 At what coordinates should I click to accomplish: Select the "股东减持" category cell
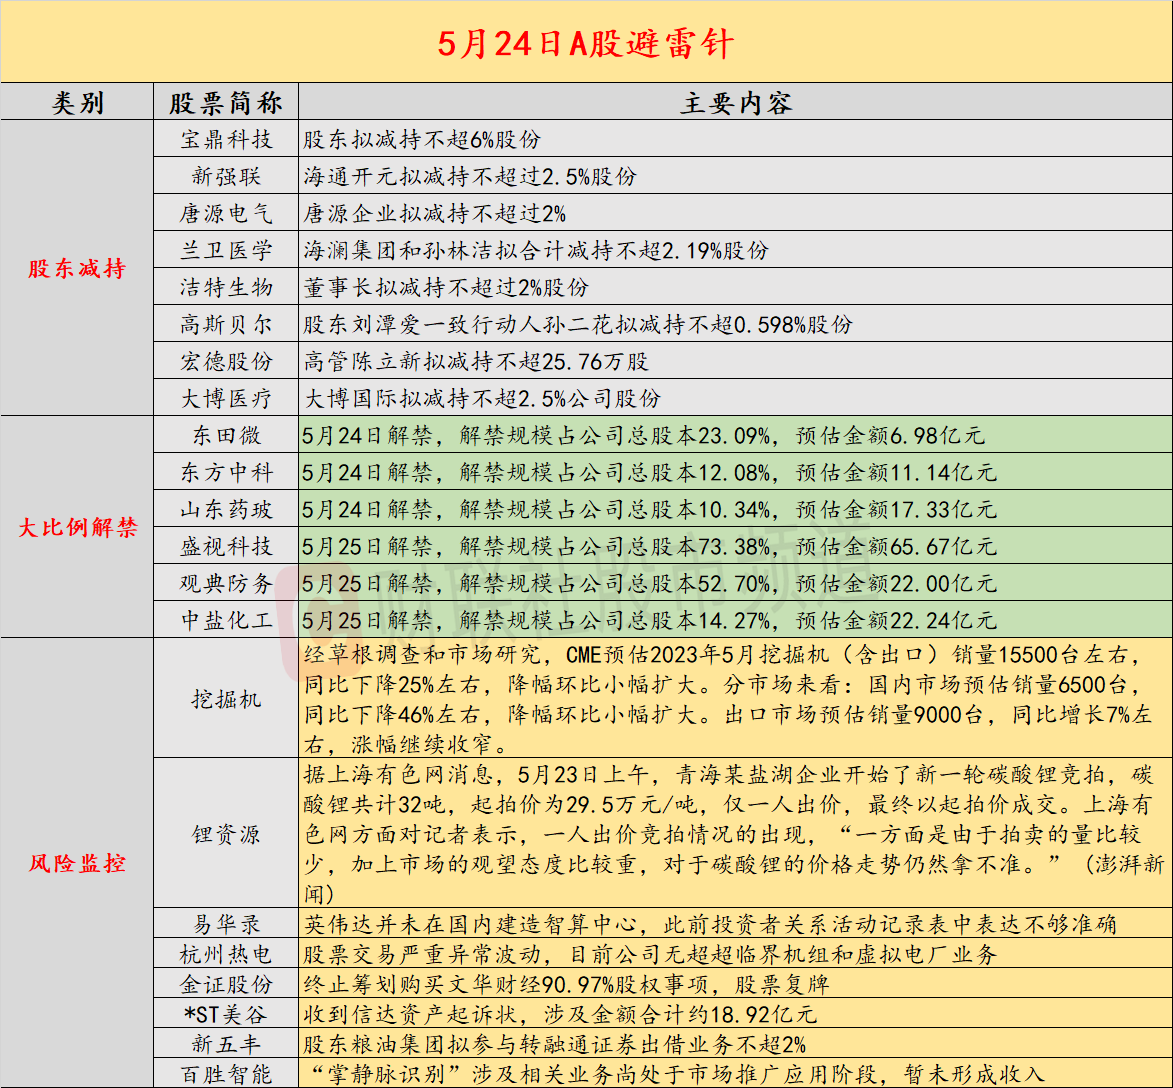pyautogui.click(x=77, y=268)
